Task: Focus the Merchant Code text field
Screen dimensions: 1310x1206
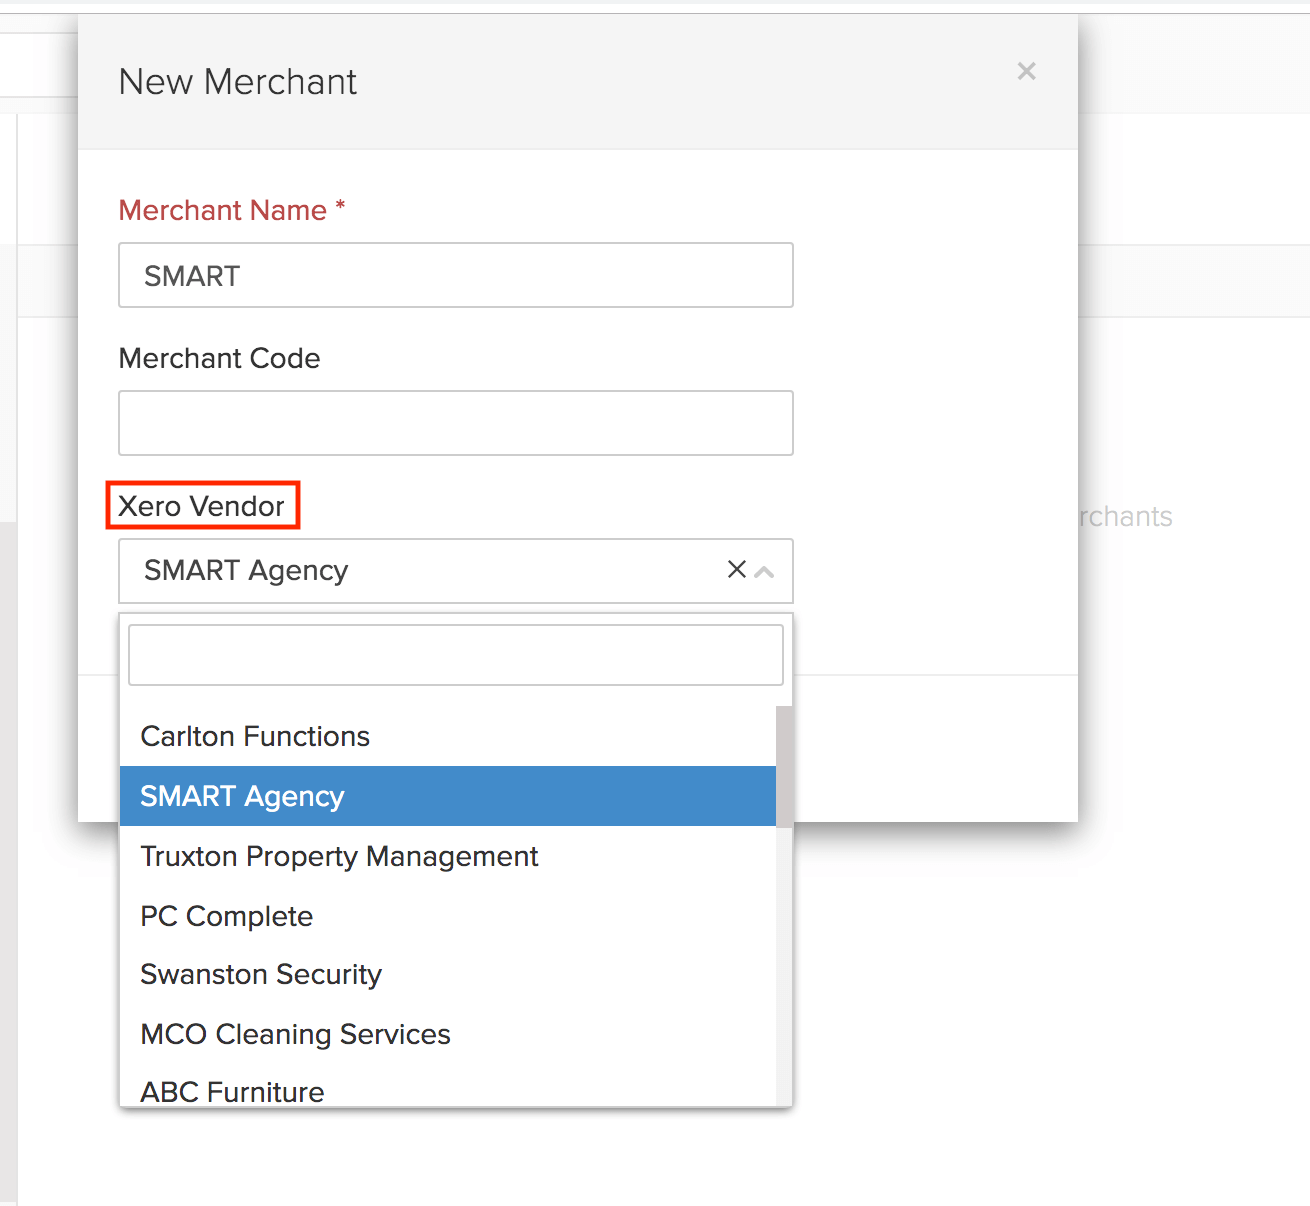Action: [455, 423]
